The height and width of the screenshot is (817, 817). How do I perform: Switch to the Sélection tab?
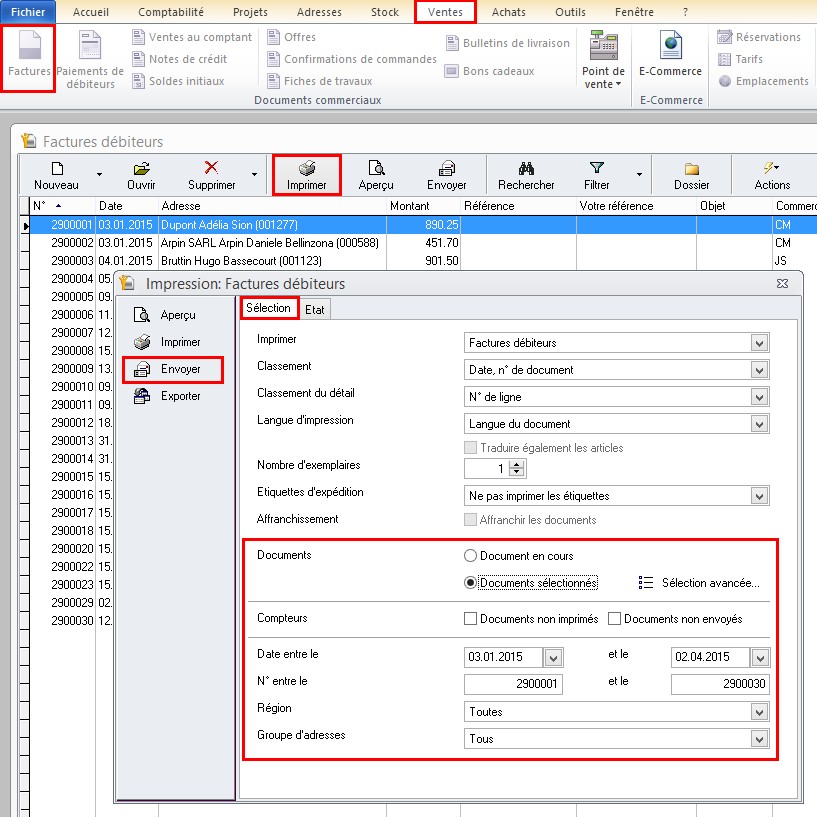point(268,308)
